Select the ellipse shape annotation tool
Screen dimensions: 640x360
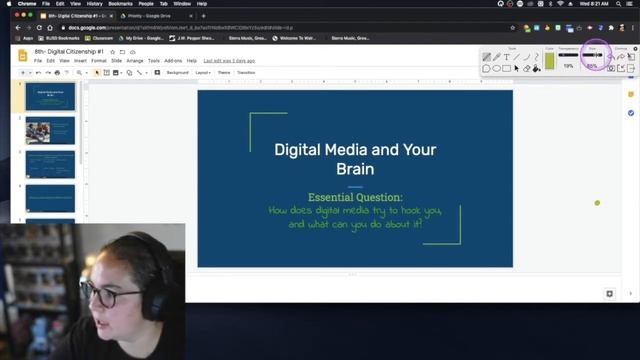(x=497, y=69)
